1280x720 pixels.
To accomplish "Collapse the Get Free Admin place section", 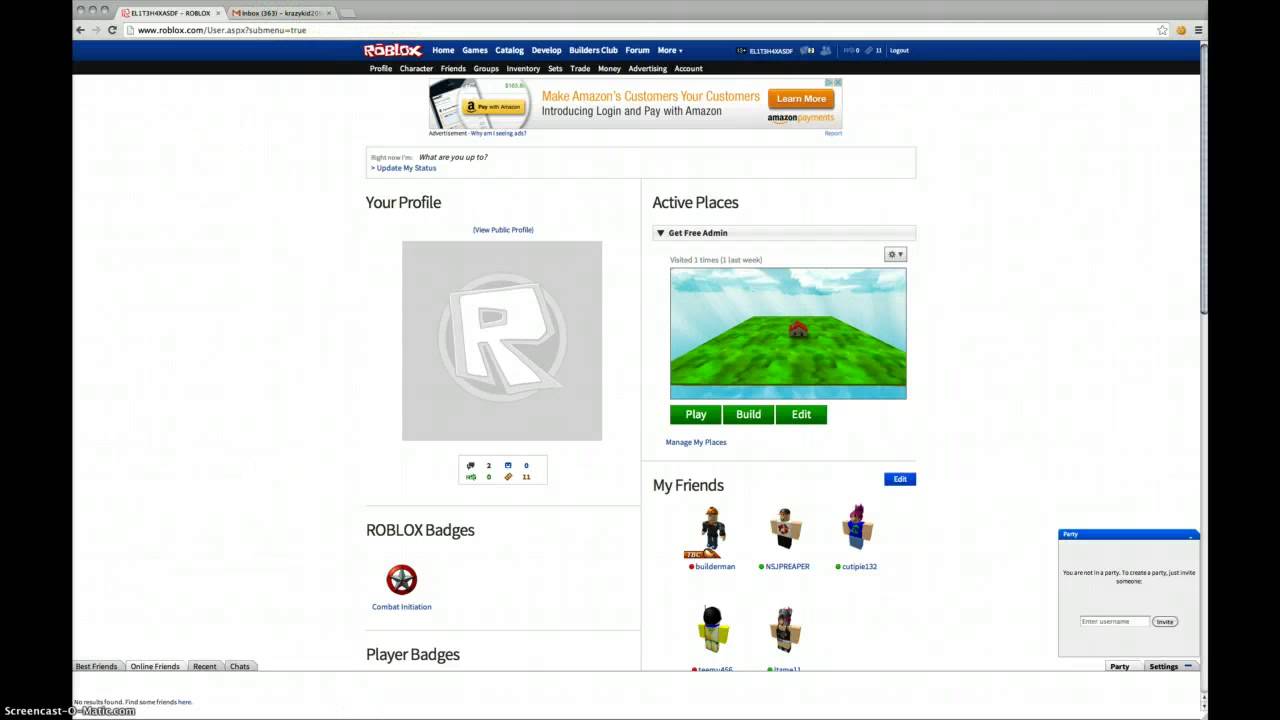I will click(x=660, y=233).
